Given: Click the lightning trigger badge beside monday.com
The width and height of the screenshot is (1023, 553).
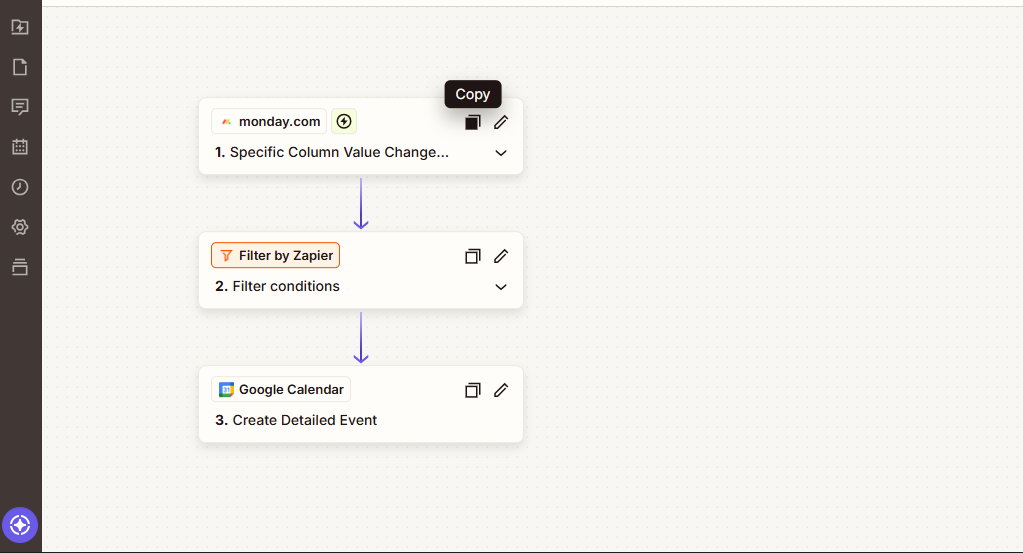Looking at the screenshot, I should [344, 122].
